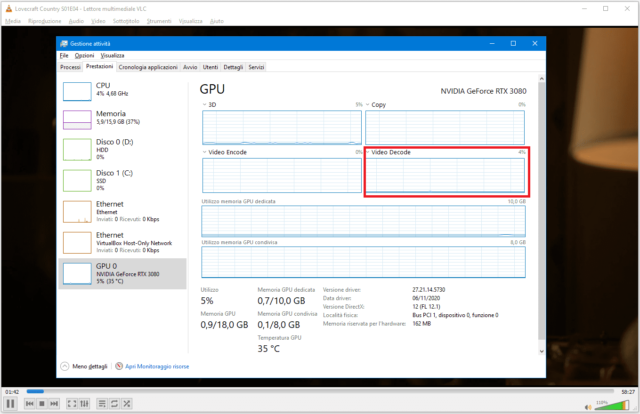The image size is (640, 414).
Task: Click the Task Manager title bar icon
Action: point(64,44)
